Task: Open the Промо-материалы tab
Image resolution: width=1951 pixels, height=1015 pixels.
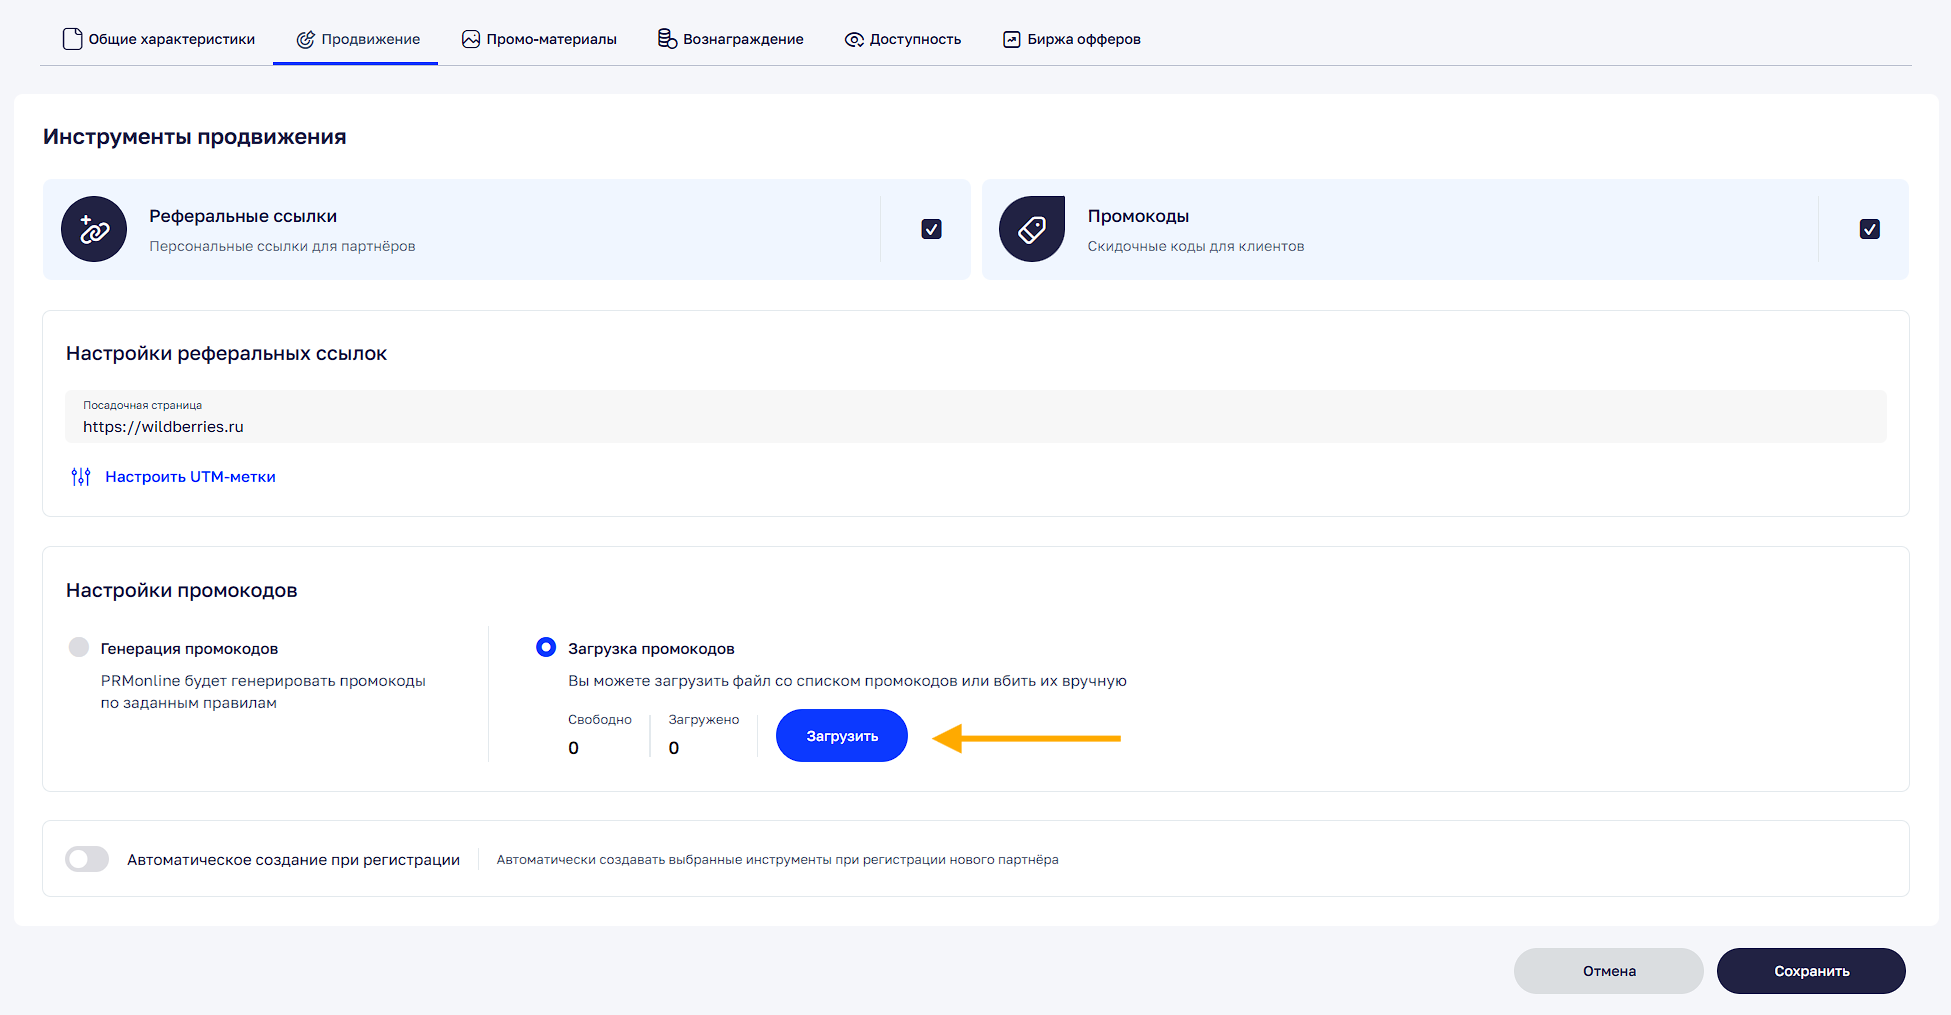Action: tap(551, 39)
